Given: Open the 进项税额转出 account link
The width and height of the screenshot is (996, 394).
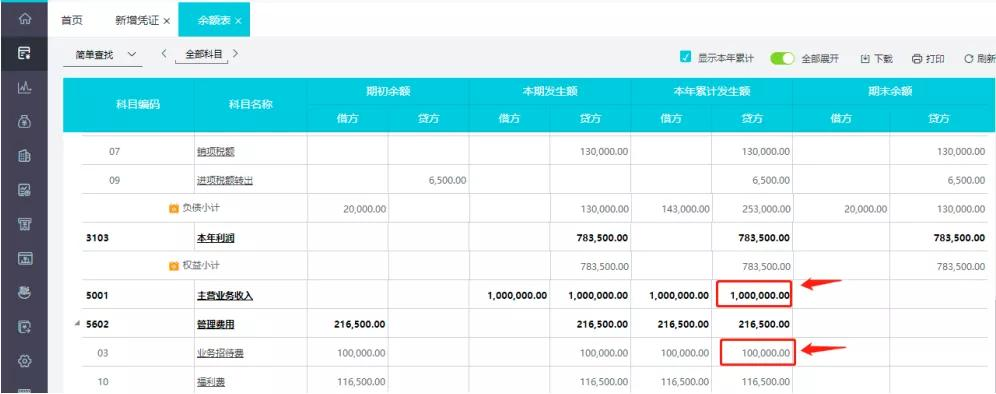Looking at the screenshot, I should pos(225,180).
